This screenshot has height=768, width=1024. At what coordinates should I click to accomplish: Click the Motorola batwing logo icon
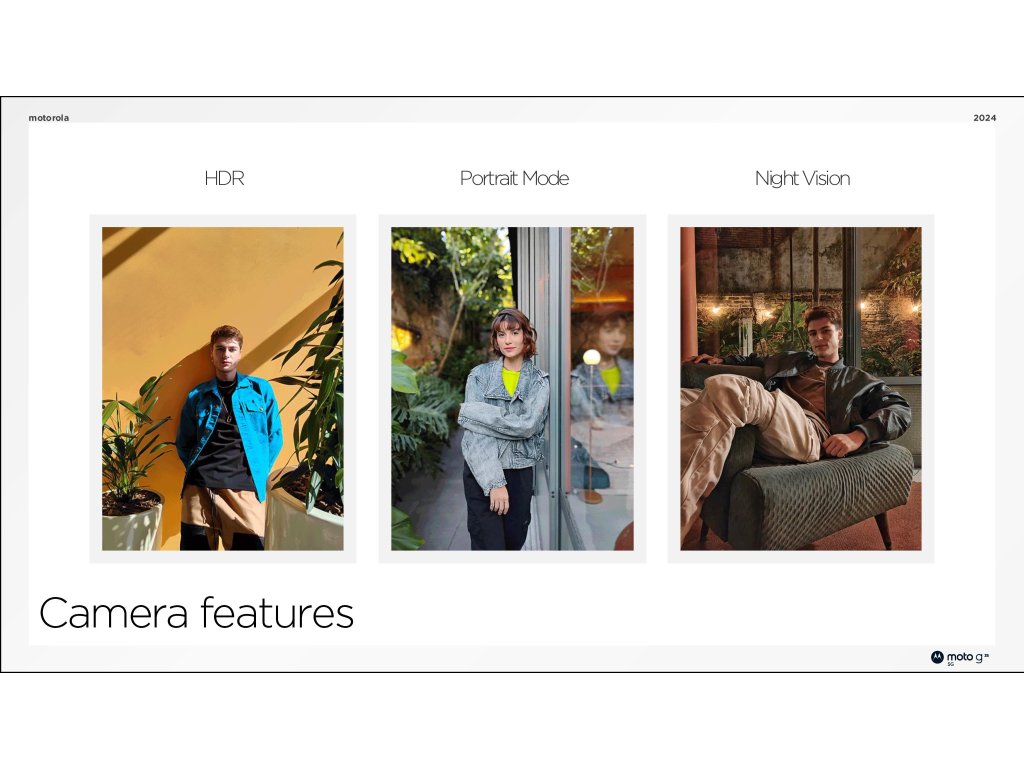(937, 657)
